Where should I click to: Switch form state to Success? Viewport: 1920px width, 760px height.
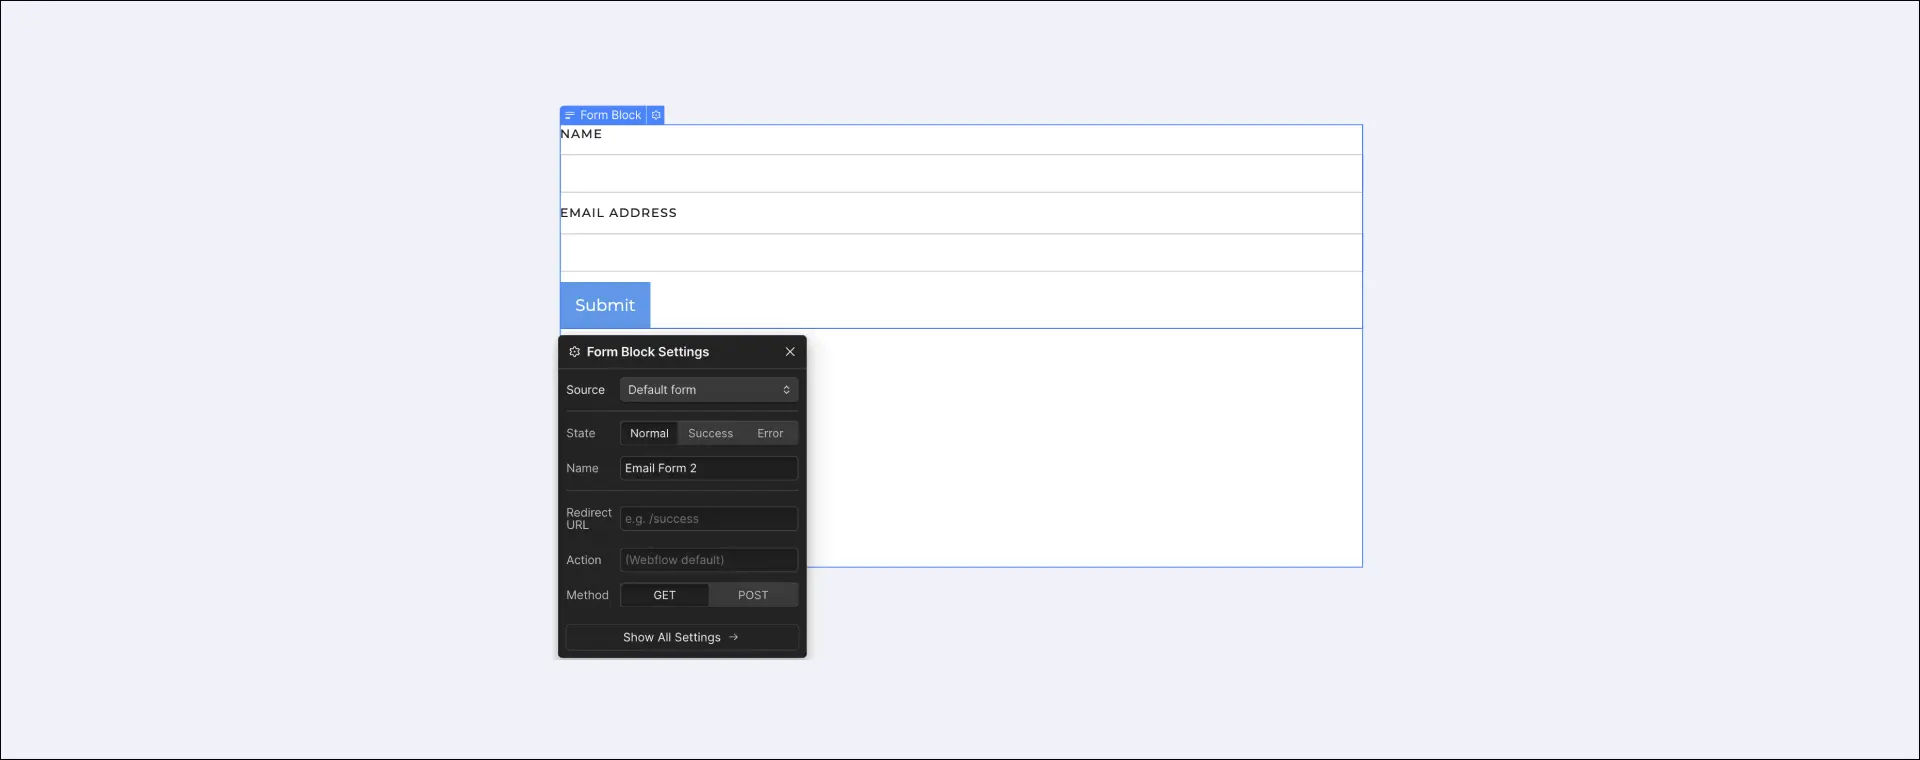click(x=710, y=433)
